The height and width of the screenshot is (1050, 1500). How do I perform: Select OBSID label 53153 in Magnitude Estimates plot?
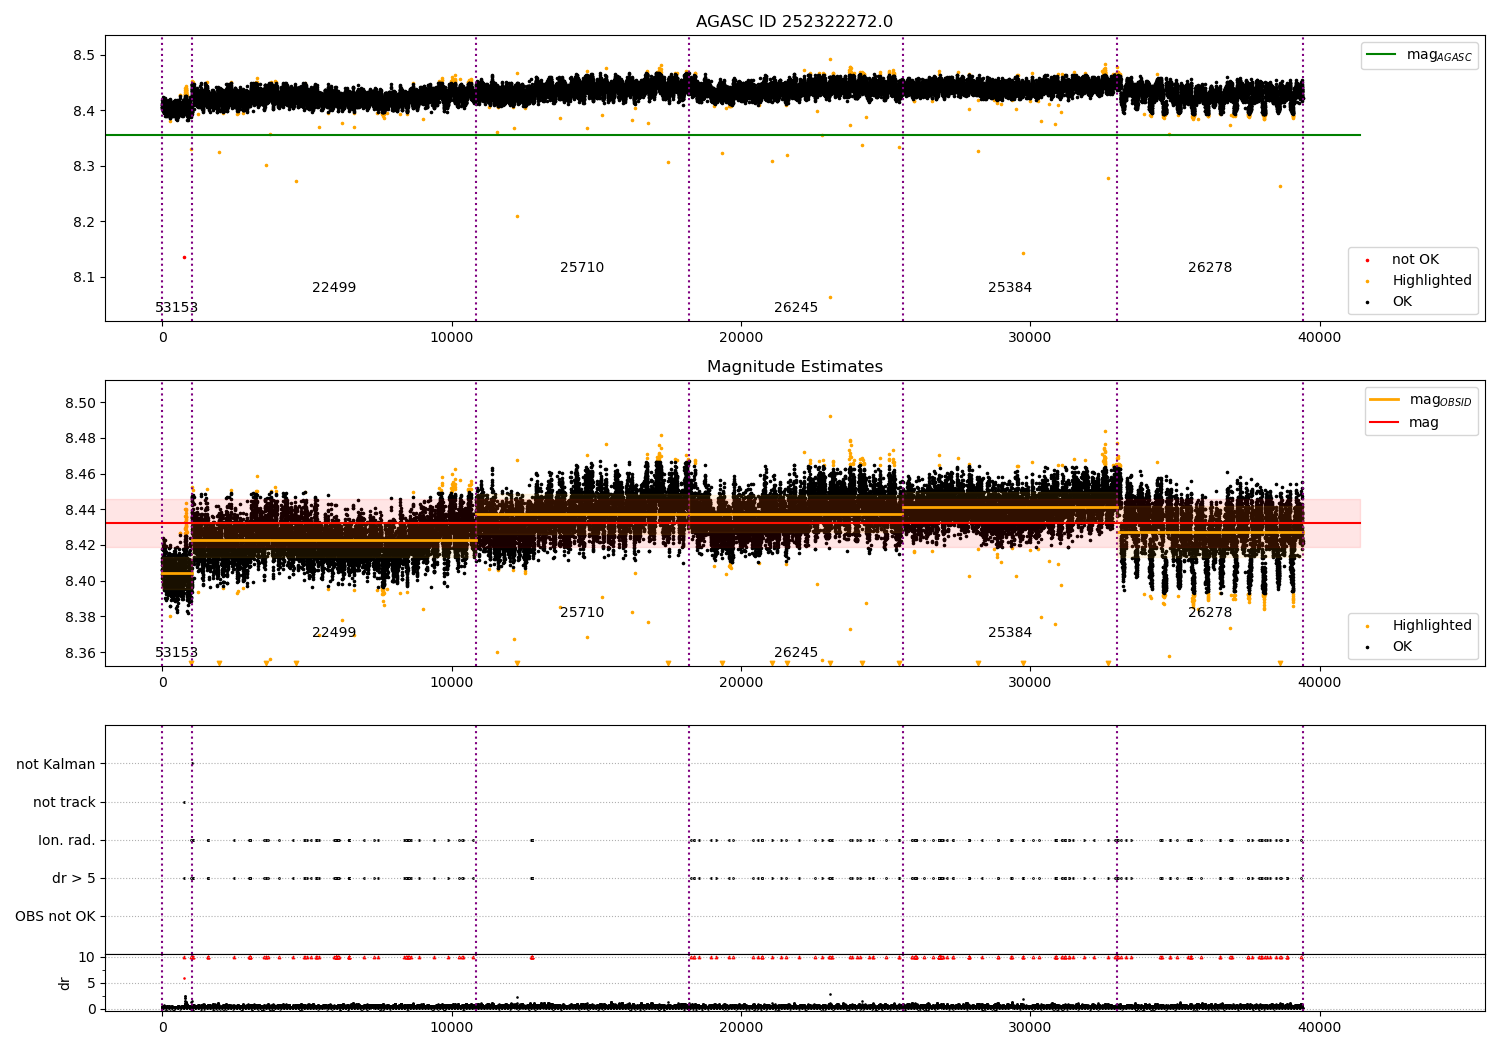pyautogui.click(x=176, y=653)
